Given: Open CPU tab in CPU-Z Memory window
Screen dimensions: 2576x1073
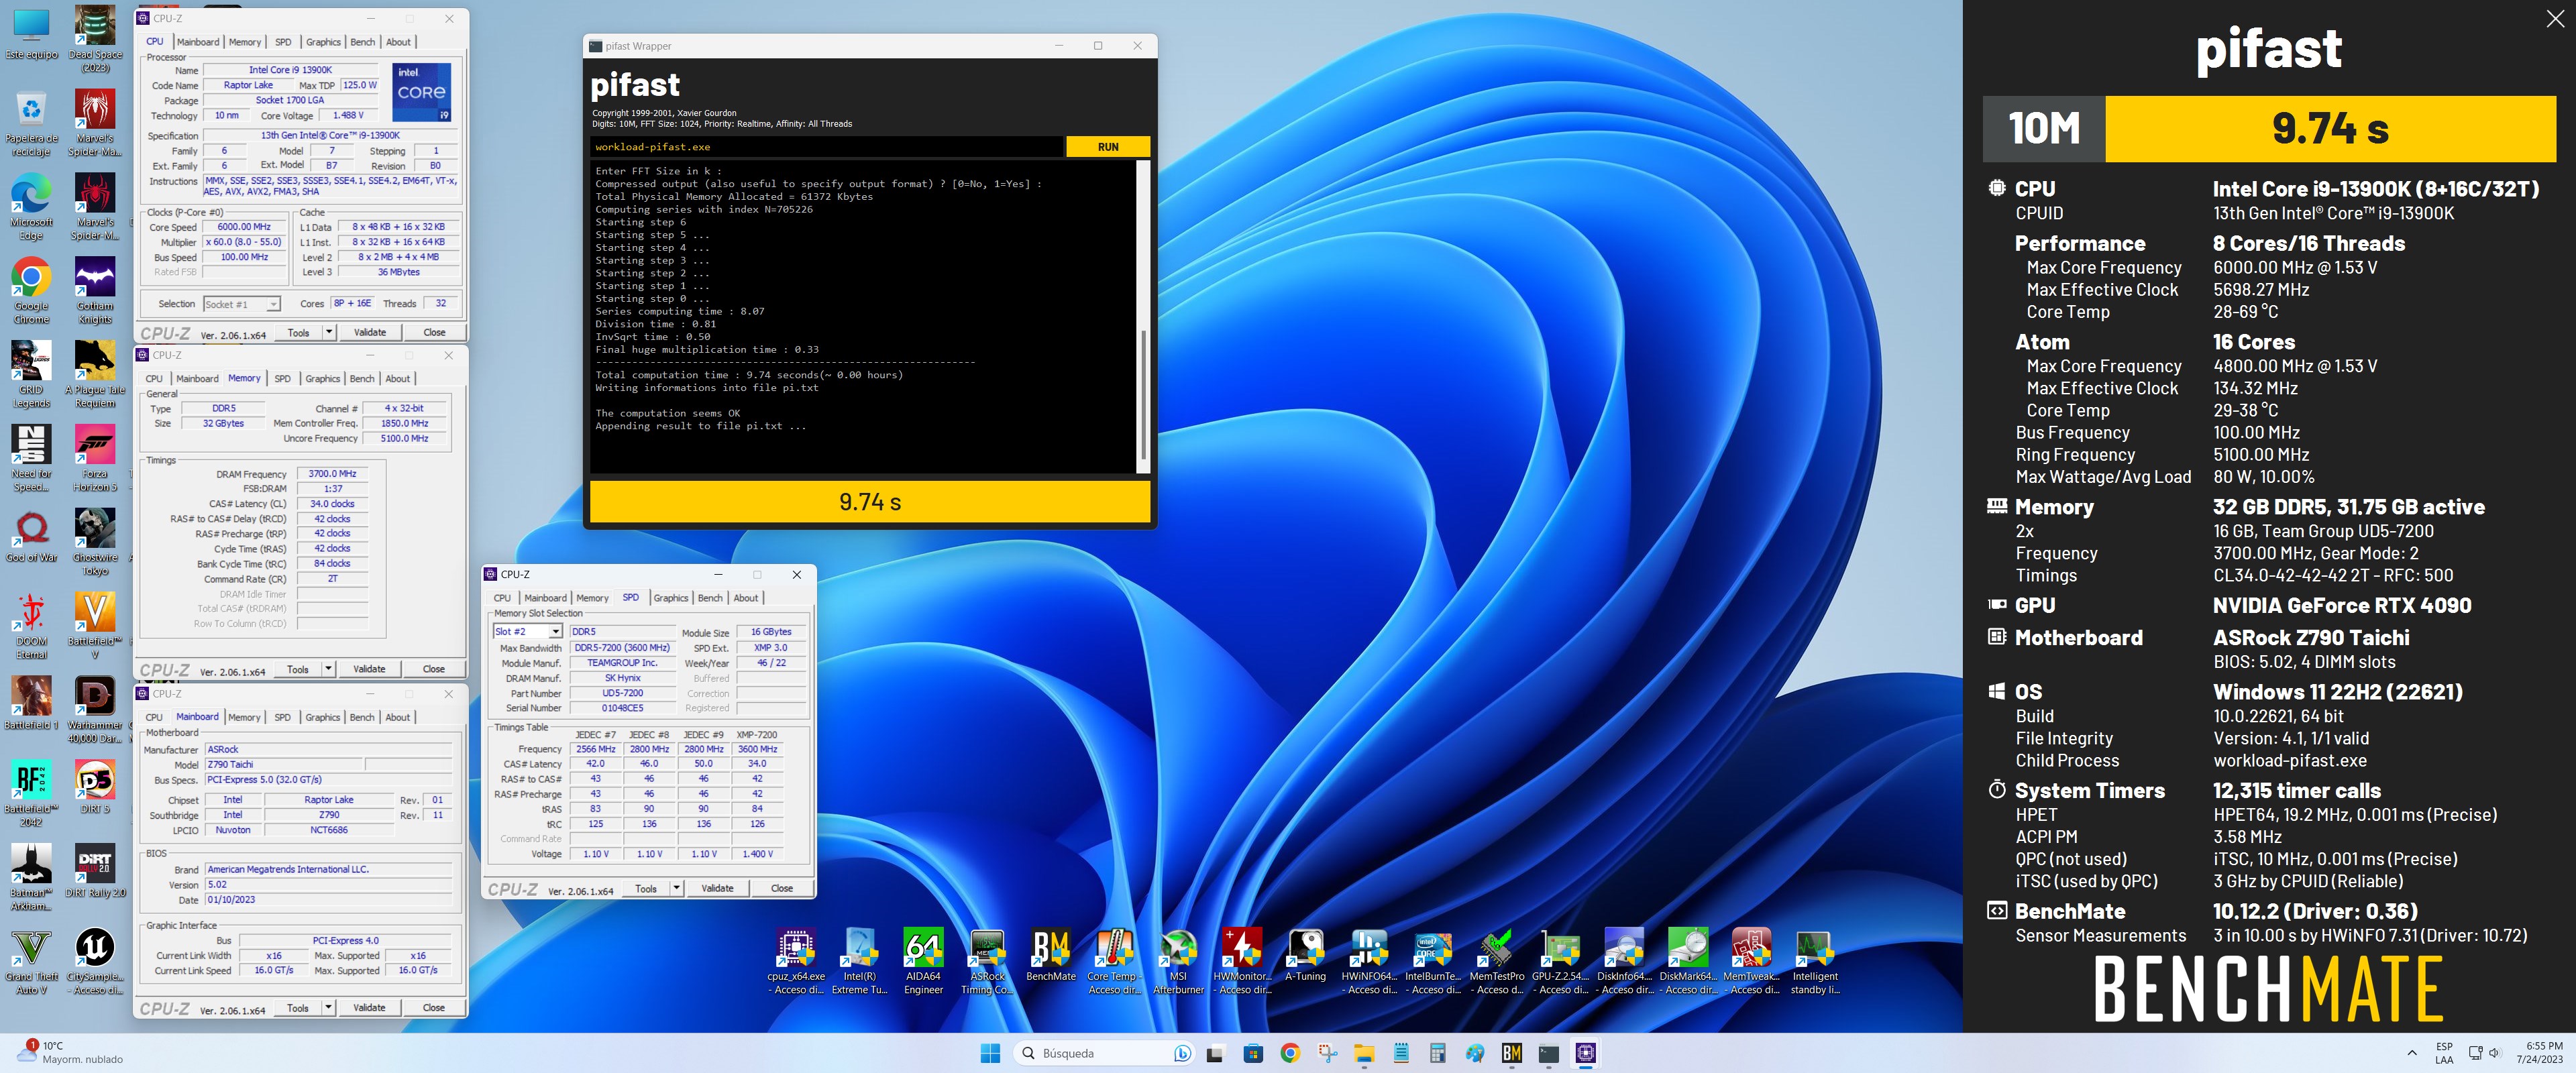Looking at the screenshot, I should point(154,379).
